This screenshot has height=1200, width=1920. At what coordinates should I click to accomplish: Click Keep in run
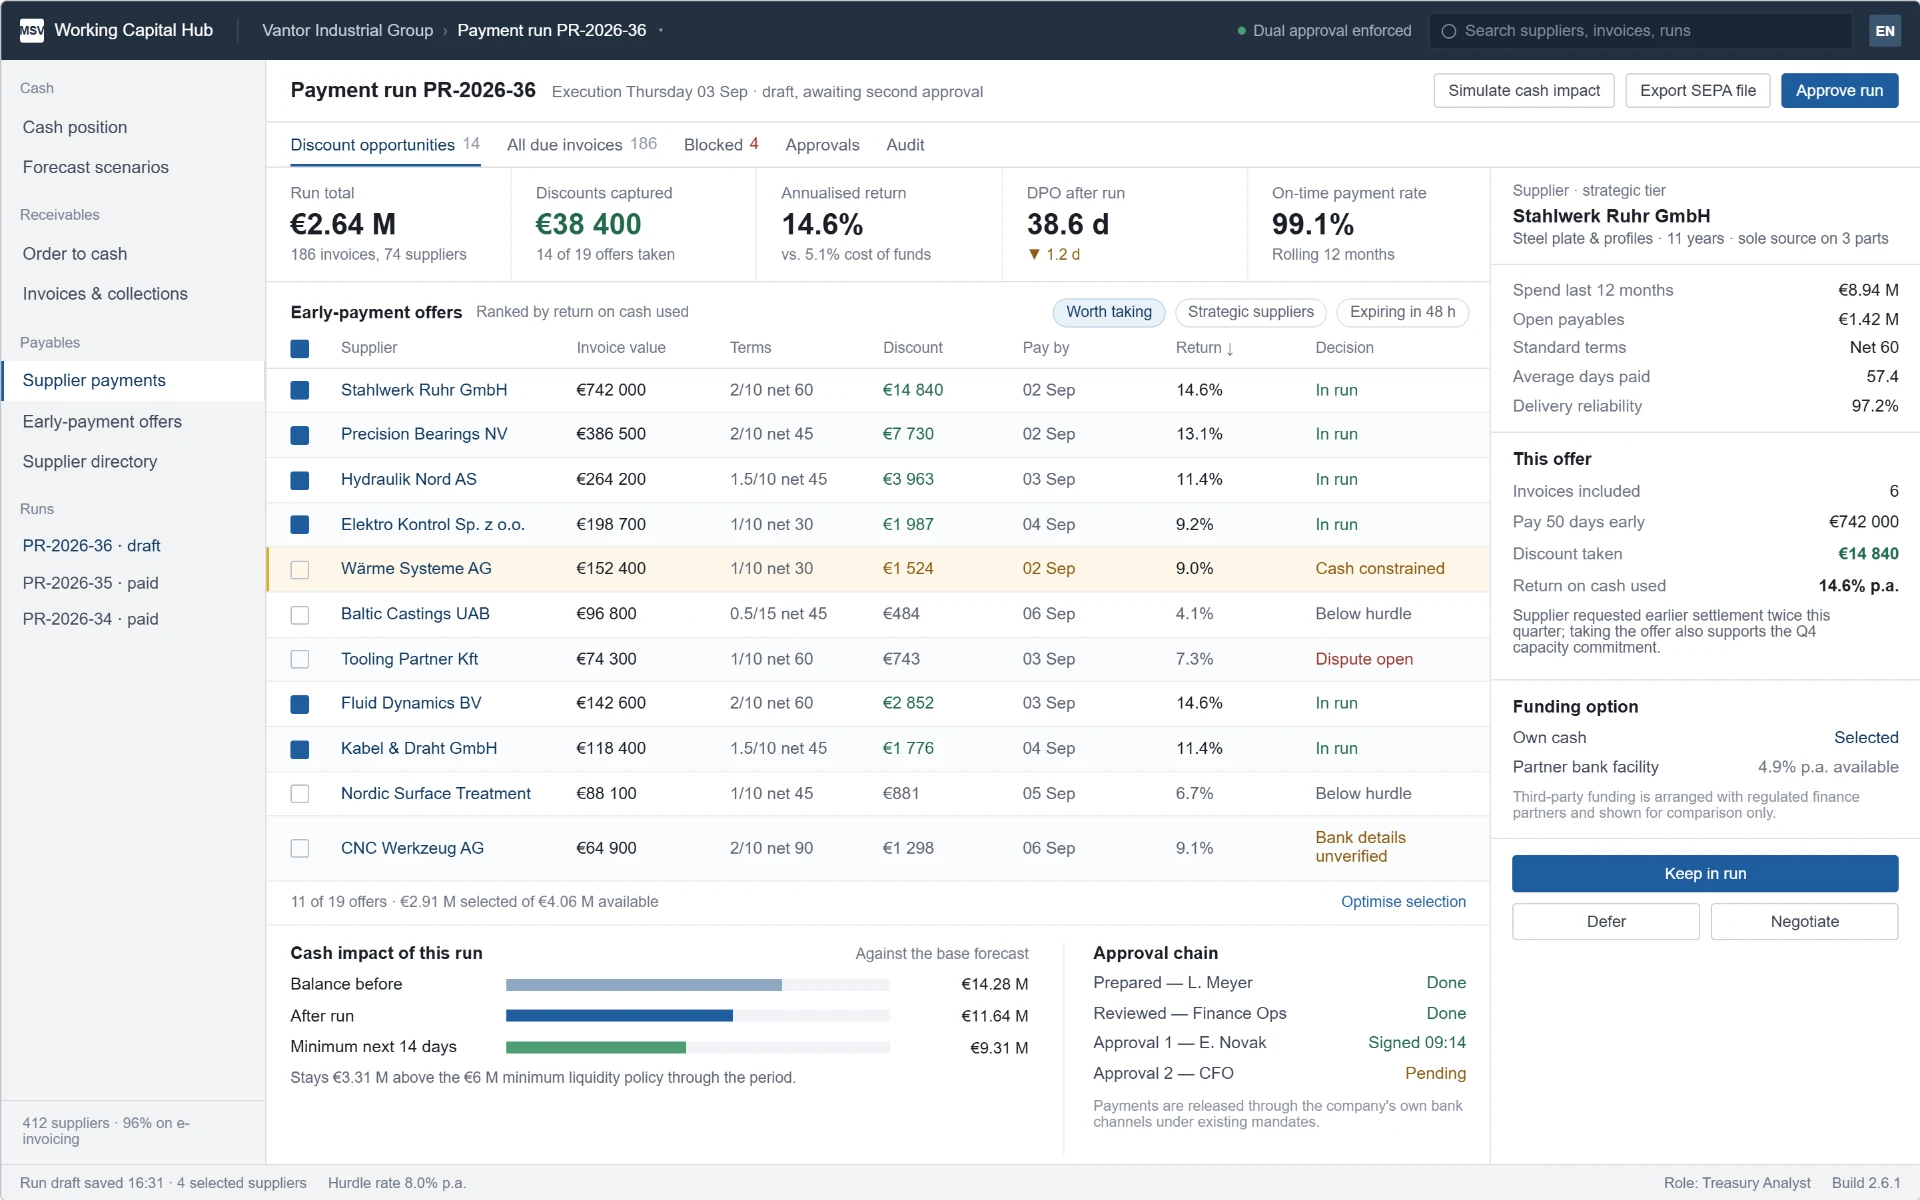1705,874
